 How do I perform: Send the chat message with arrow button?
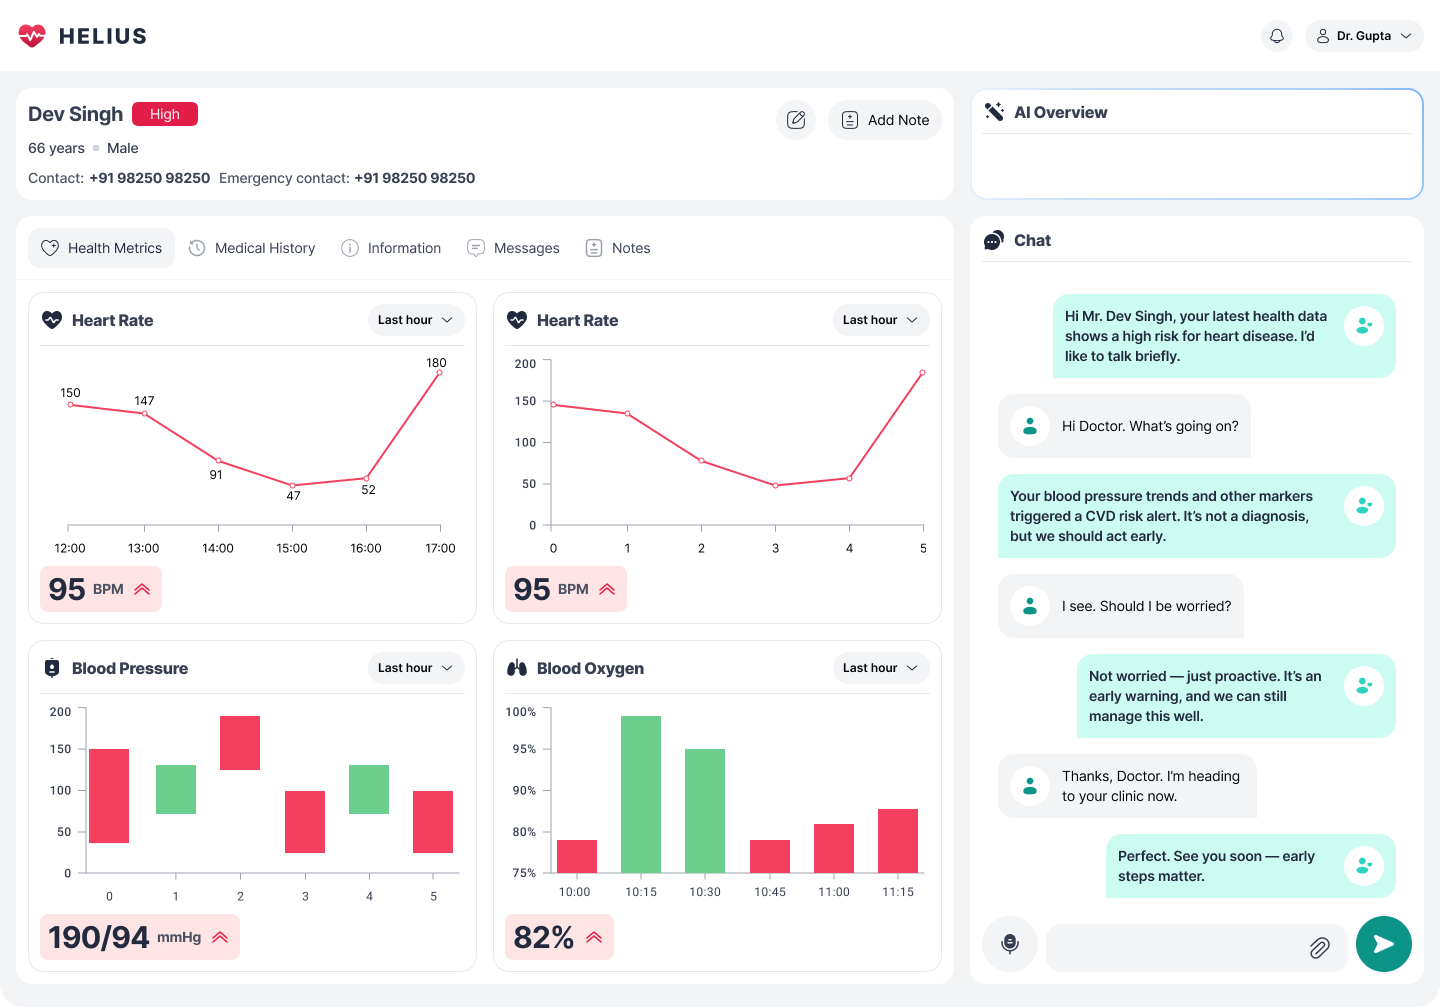(1383, 944)
